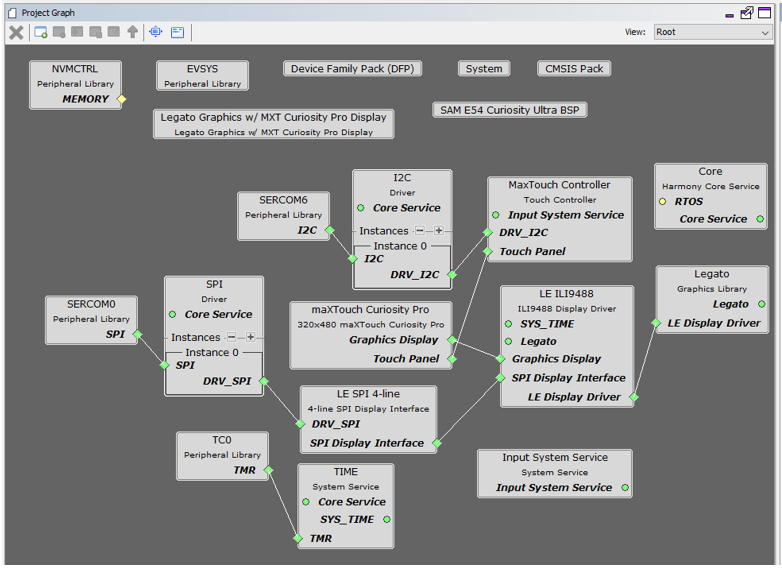This screenshot has height=568, width=782.
Task: Collapse I2C driver Instances with minus button
Action: (x=420, y=230)
